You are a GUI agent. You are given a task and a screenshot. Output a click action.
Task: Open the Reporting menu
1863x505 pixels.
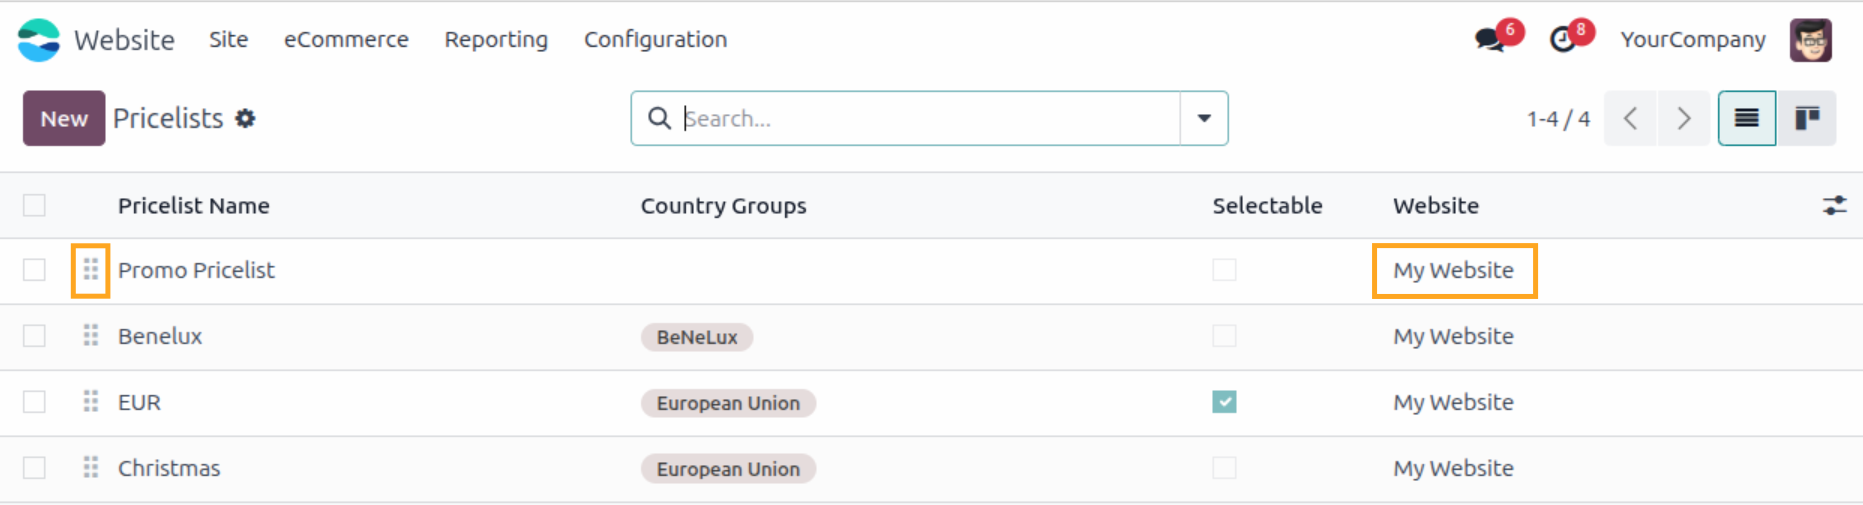(496, 40)
